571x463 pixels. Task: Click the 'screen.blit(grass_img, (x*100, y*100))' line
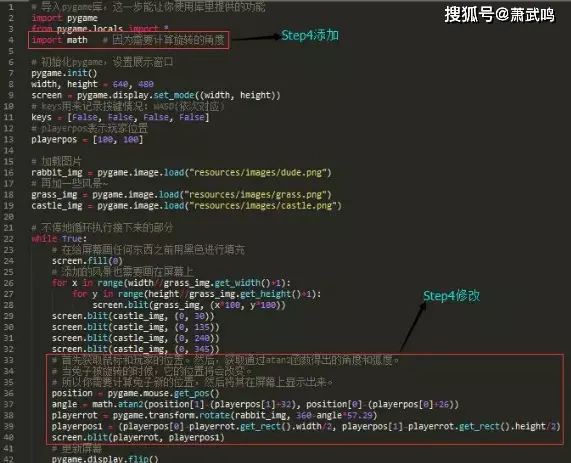click(x=189, y=305)
